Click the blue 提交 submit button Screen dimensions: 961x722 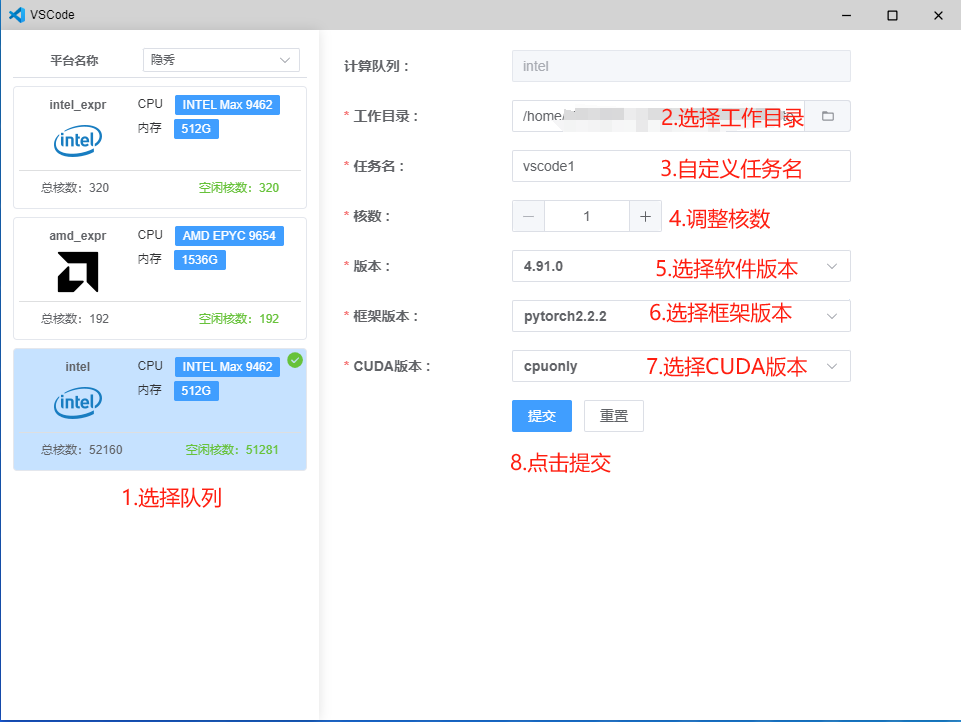(x=542, y=416)
